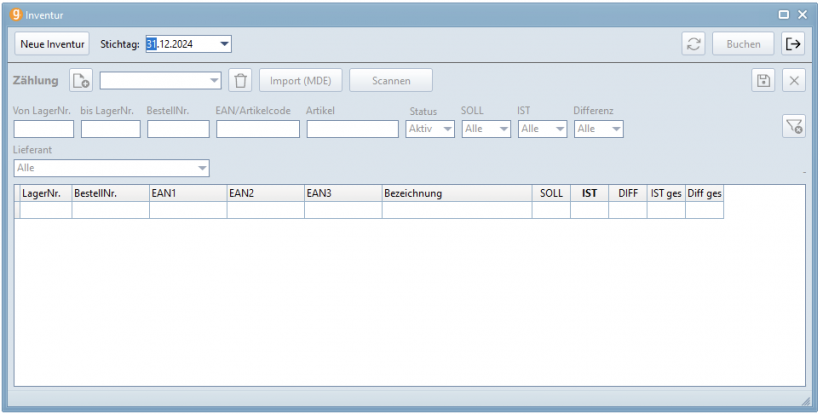The width and height of the screenshot is (820, 414).
Task: Open the Status dropdown showing Aktiv
Action: [x=447, y=129]
